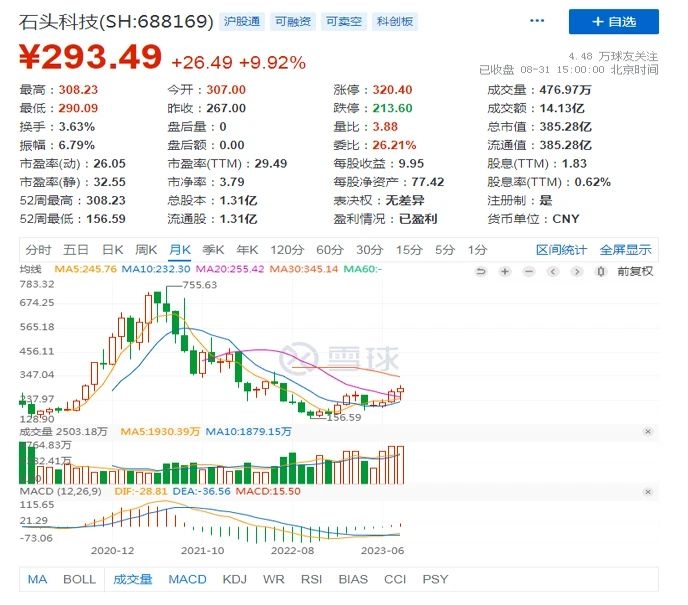The height and width of the screenshot is (605, 688).
Task: Toggle the BOLL indicator option
Action: tap(79, 580)
